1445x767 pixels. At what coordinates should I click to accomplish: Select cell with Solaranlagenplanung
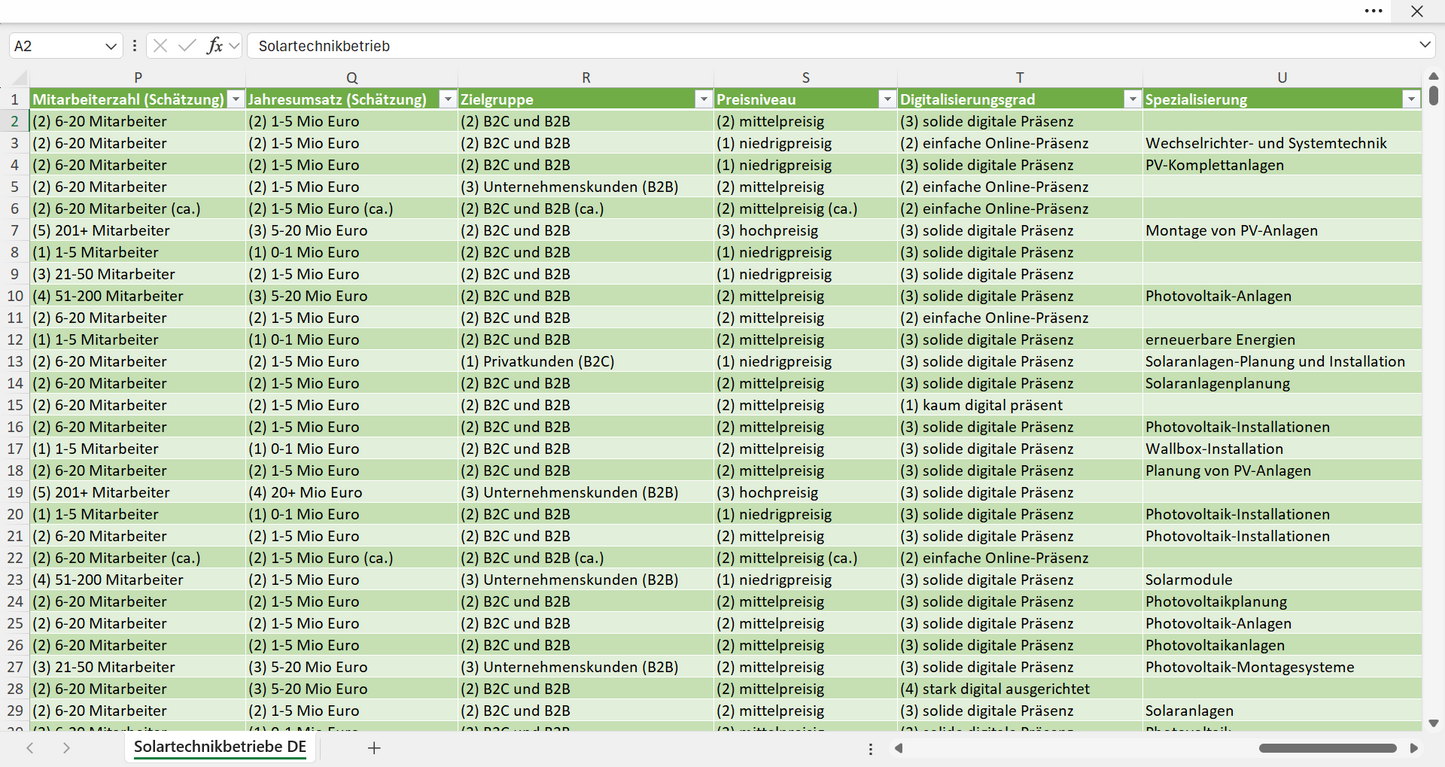[x=1282, y=383]
